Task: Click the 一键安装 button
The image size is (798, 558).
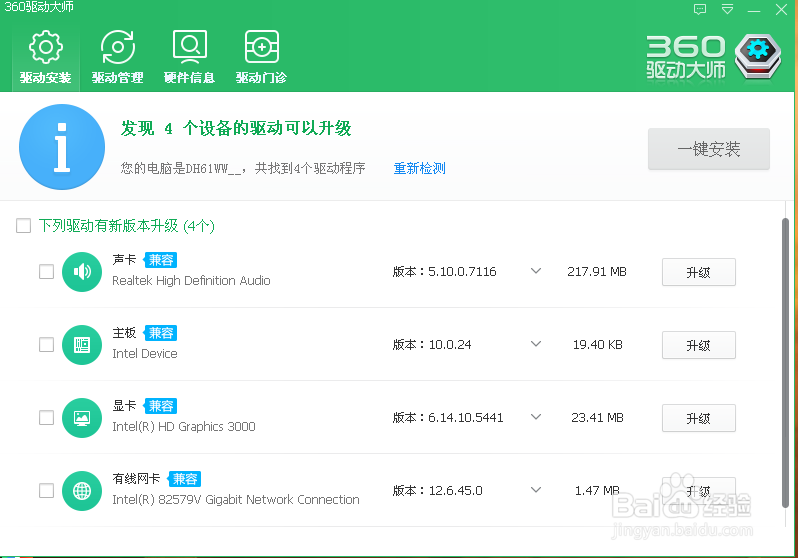Action: (x=708, y=149)
